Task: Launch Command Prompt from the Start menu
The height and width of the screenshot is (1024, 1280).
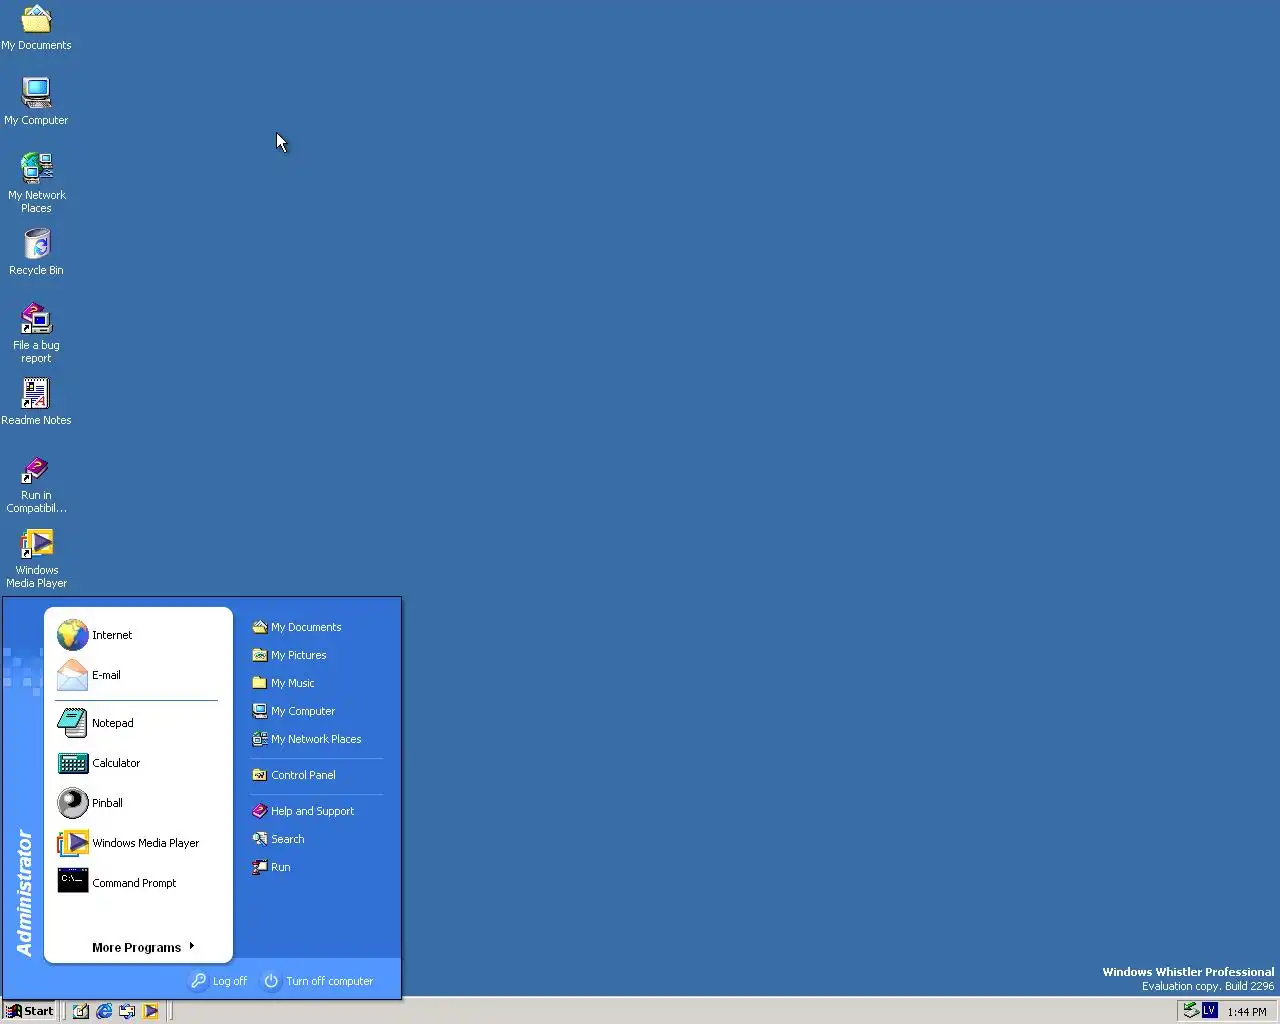Action: (136, 883)
